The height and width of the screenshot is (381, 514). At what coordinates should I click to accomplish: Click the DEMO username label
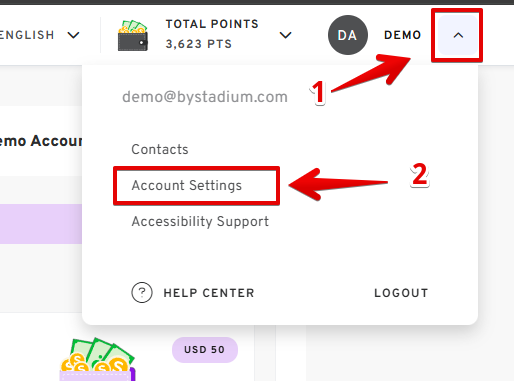pyautogui.click(x=403, y=35)
